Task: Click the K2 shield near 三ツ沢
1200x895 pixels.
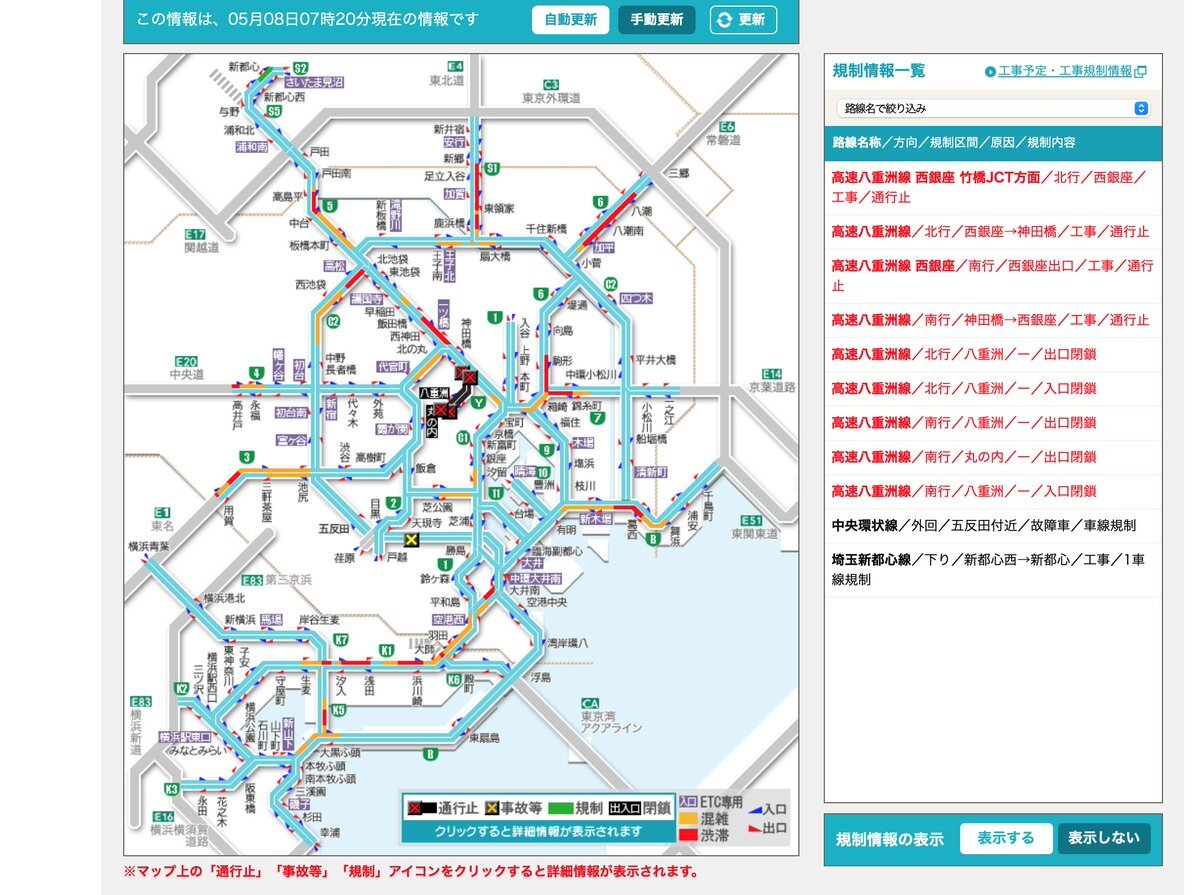Action: 181,689
